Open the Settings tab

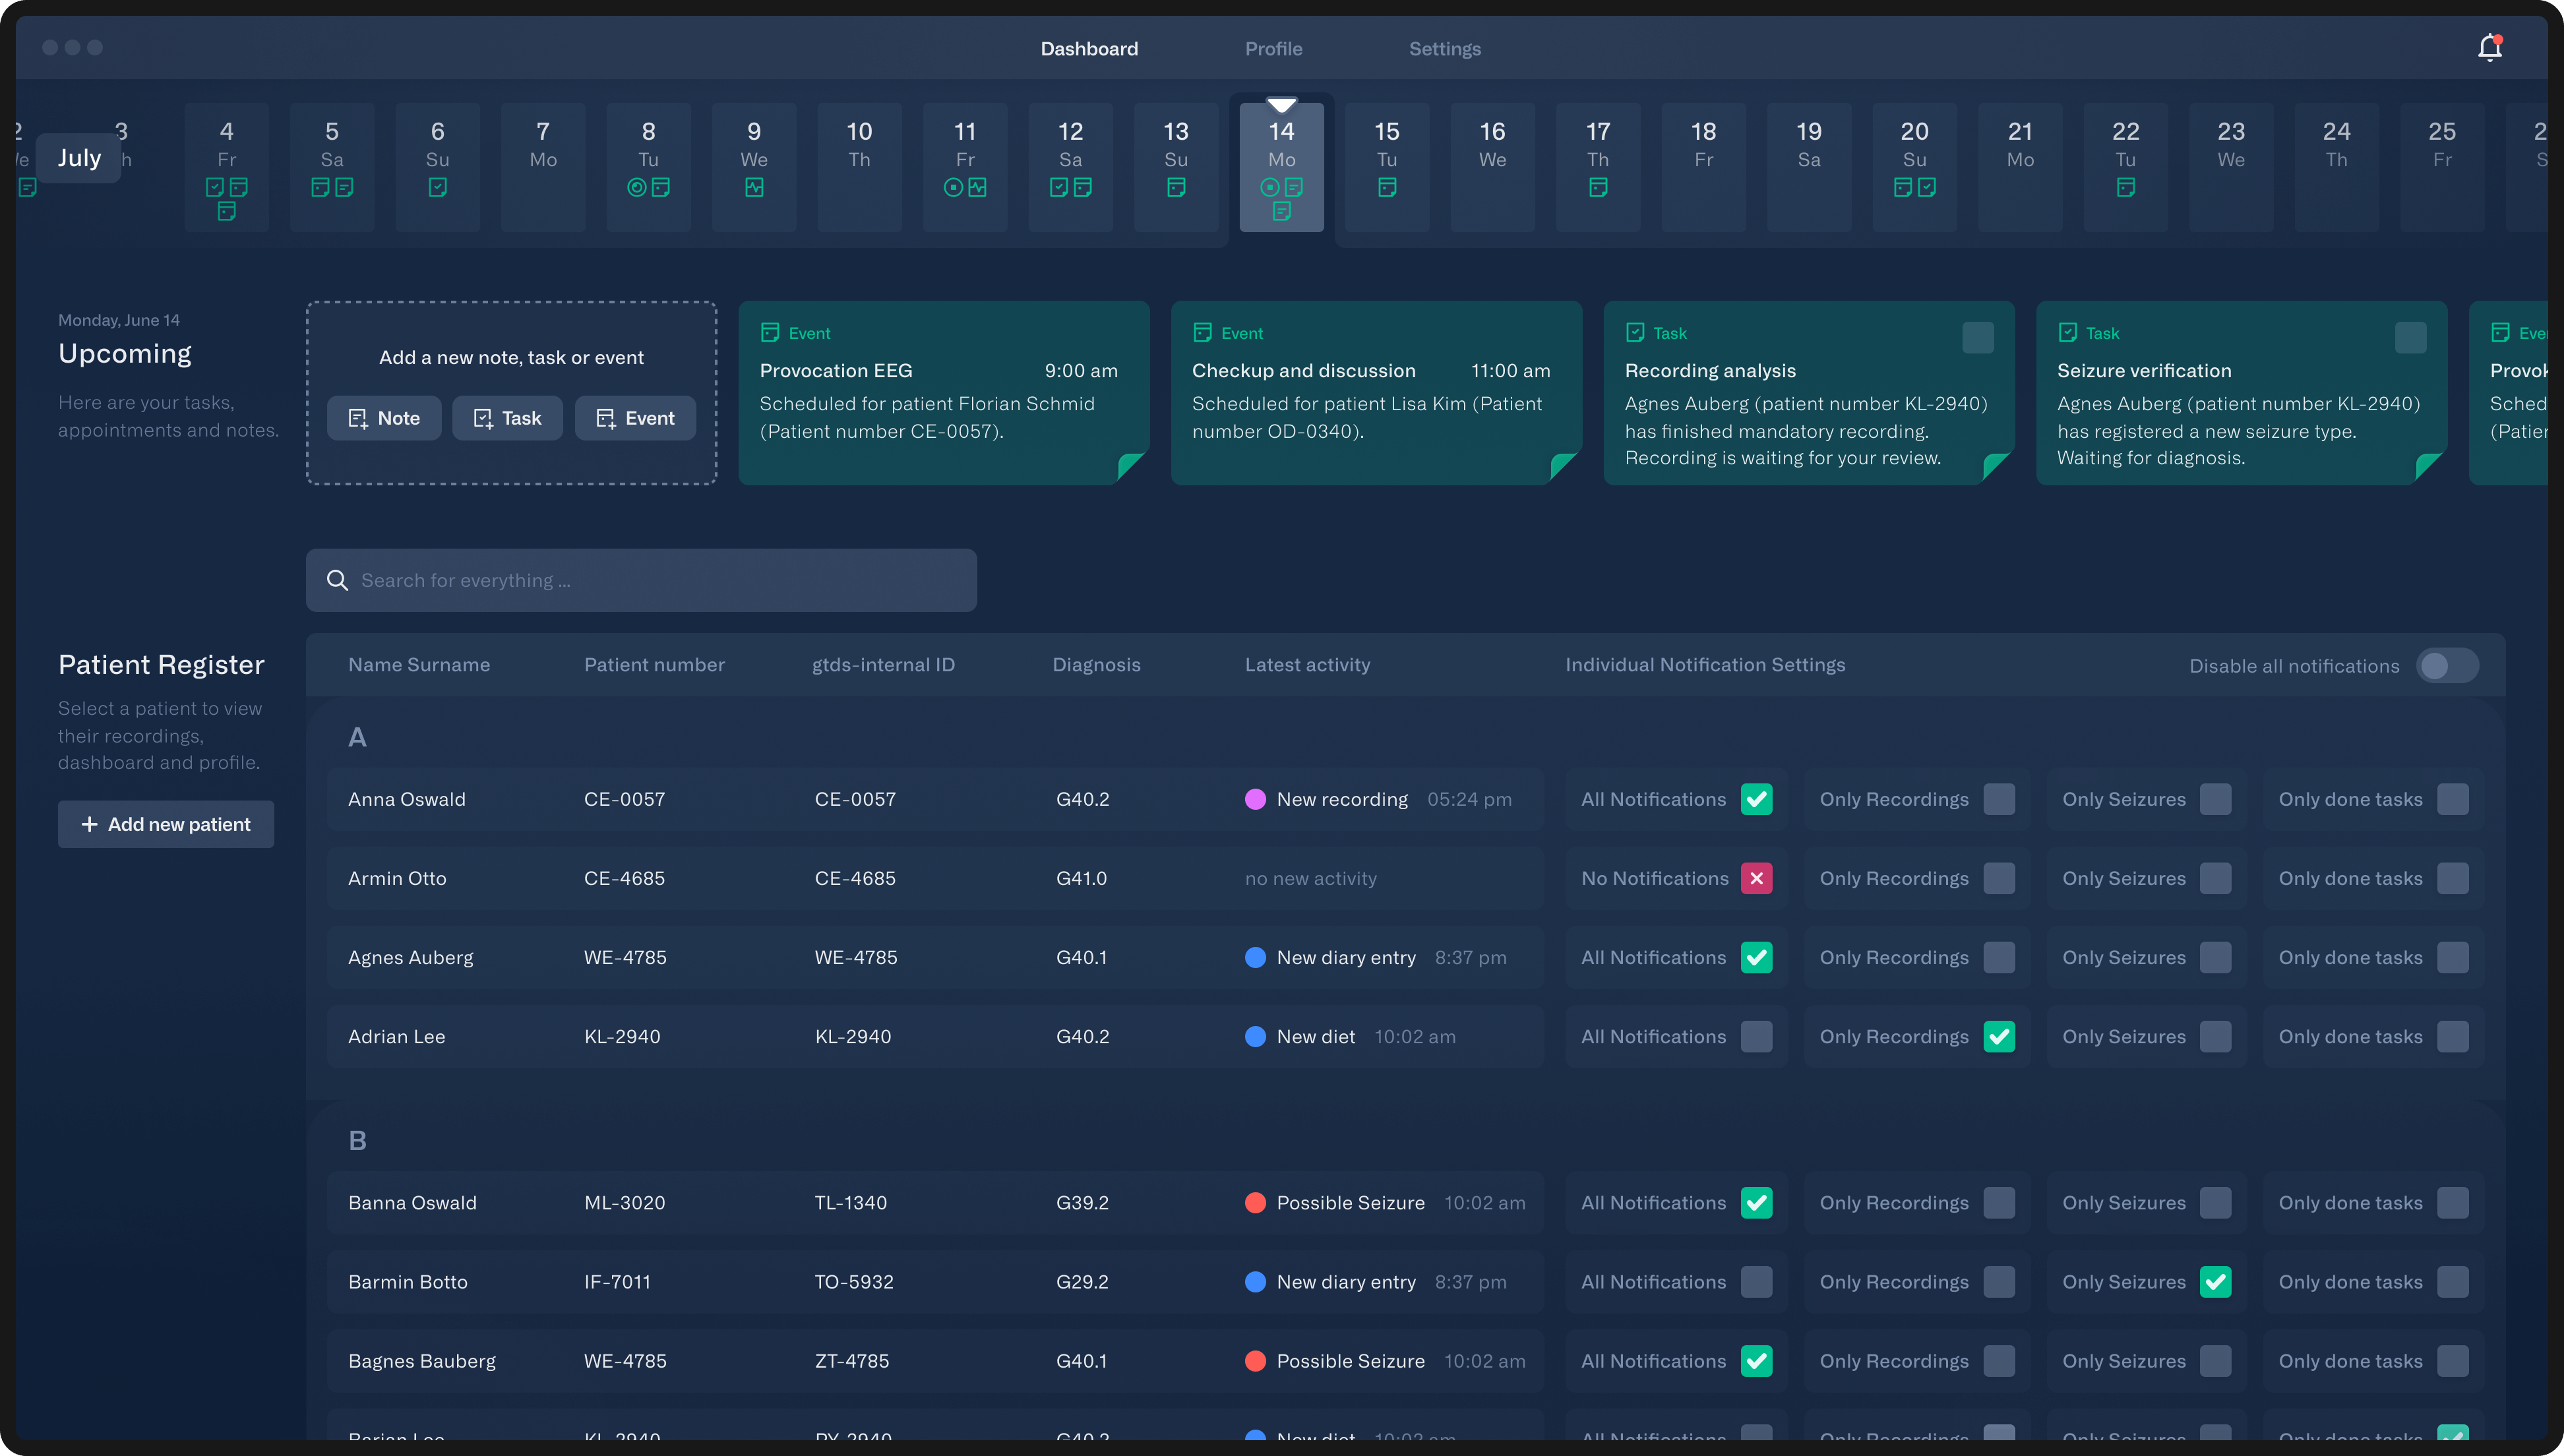click(1444, 49)
